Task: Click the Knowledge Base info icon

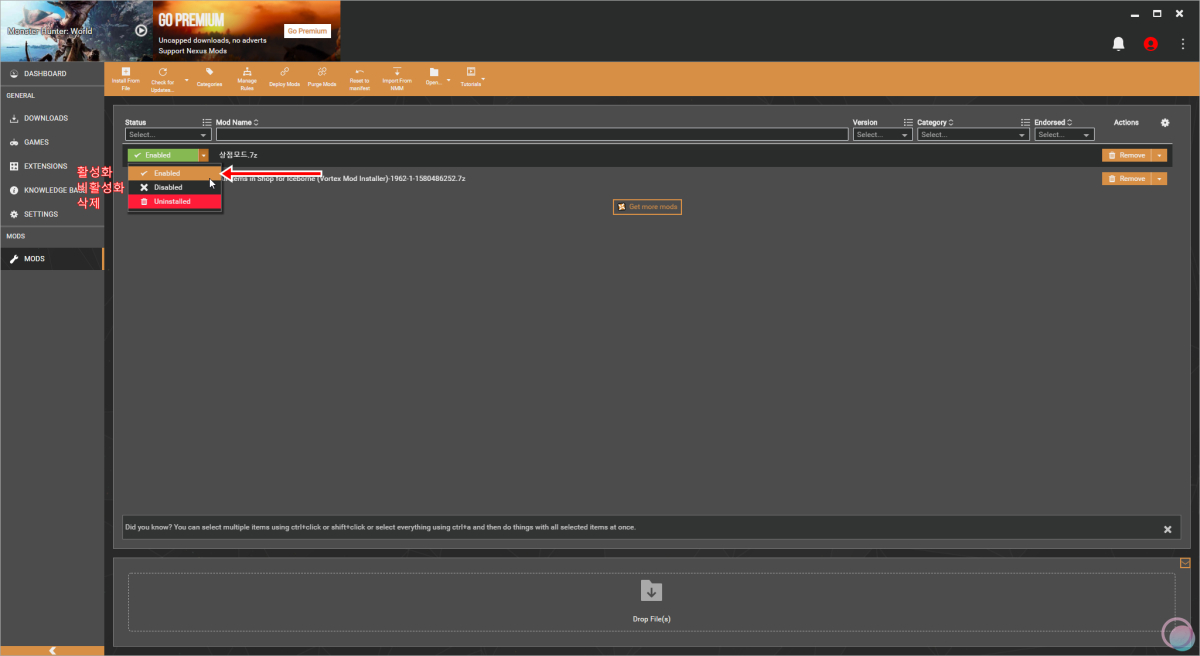Action: point(14,190)
